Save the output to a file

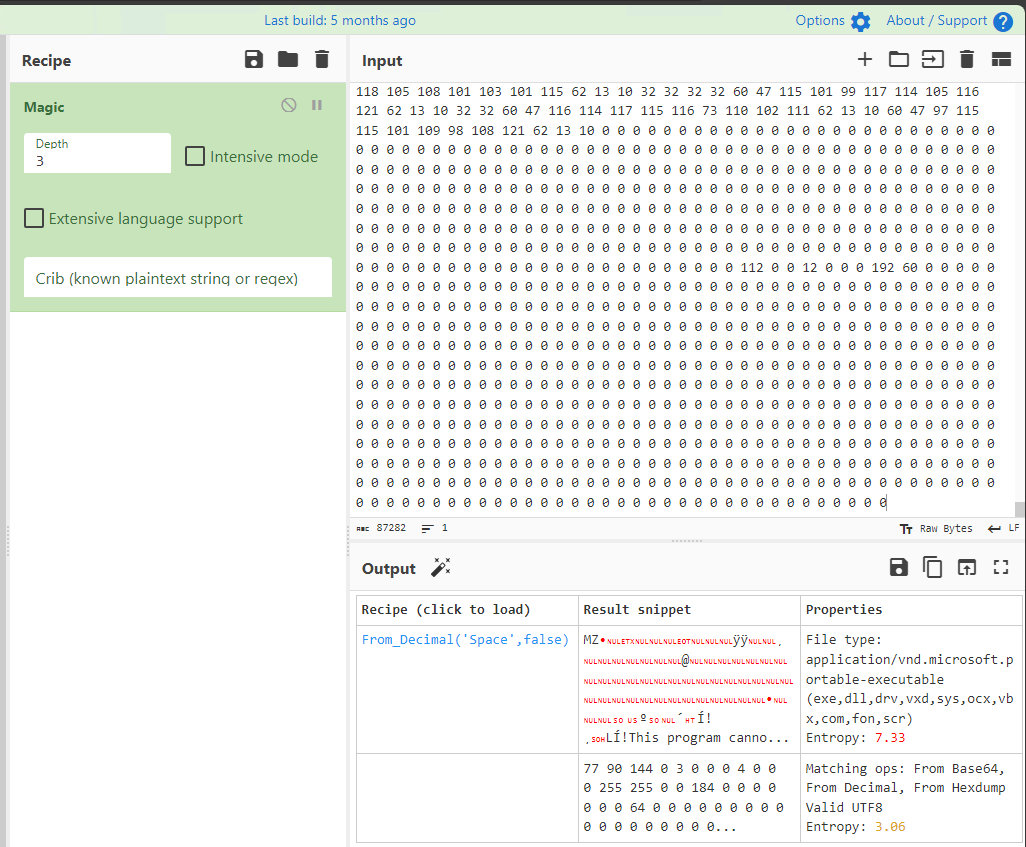point(898,567)
